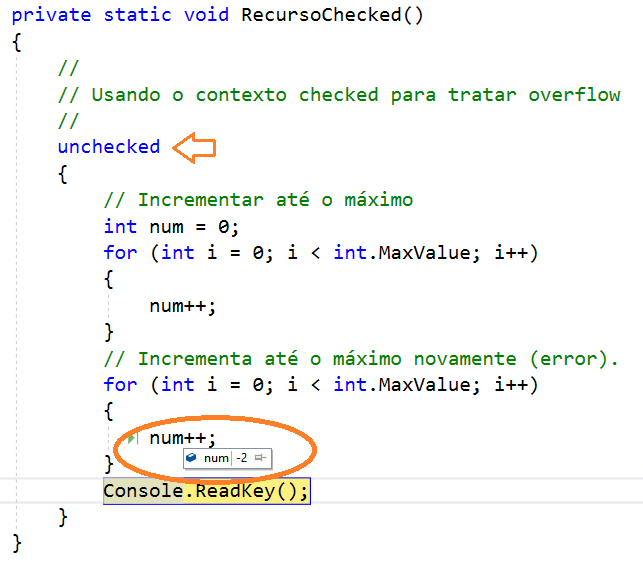Click the num label inside the debugger datatip
The image size is (643, 565).
point(216,458)
